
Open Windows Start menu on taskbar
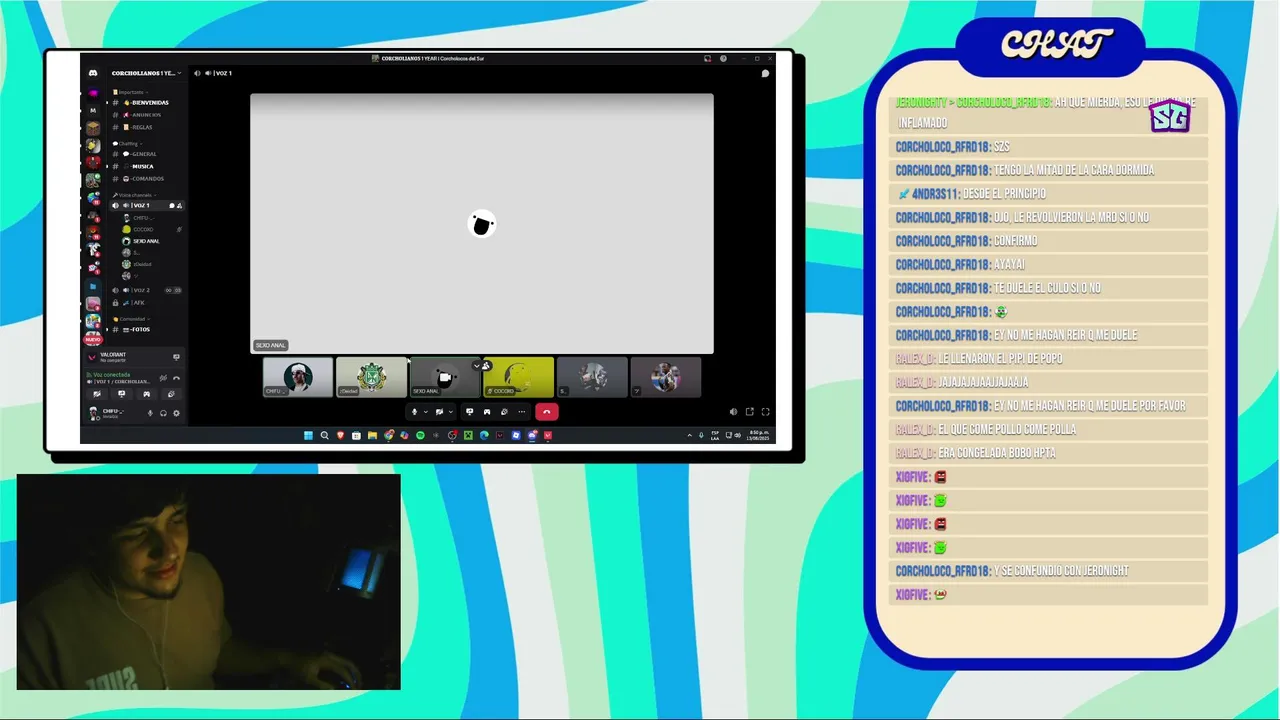point(308,435)
